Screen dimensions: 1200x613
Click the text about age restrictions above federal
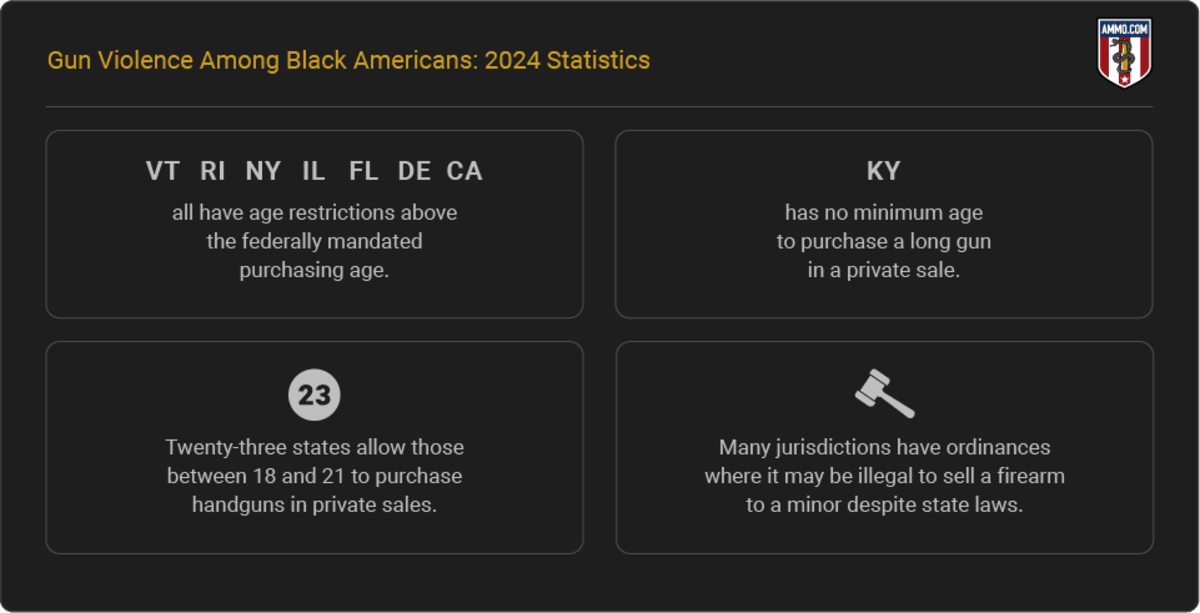[x=314, y=241]
